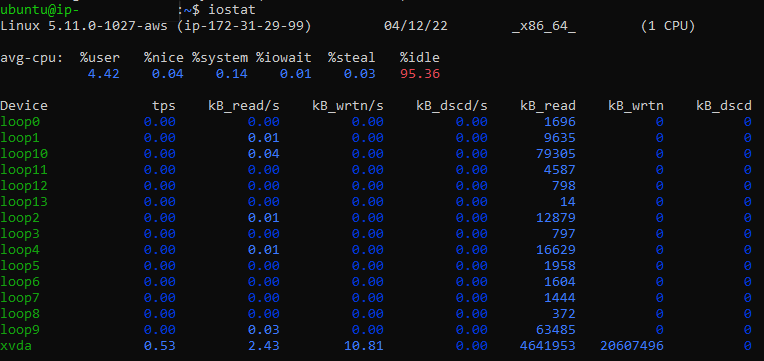The width and height of the screenshot is (764, 361).
Task: Select the %steal value 0.03
Action: pyautogui.click(x=360, y=74)
